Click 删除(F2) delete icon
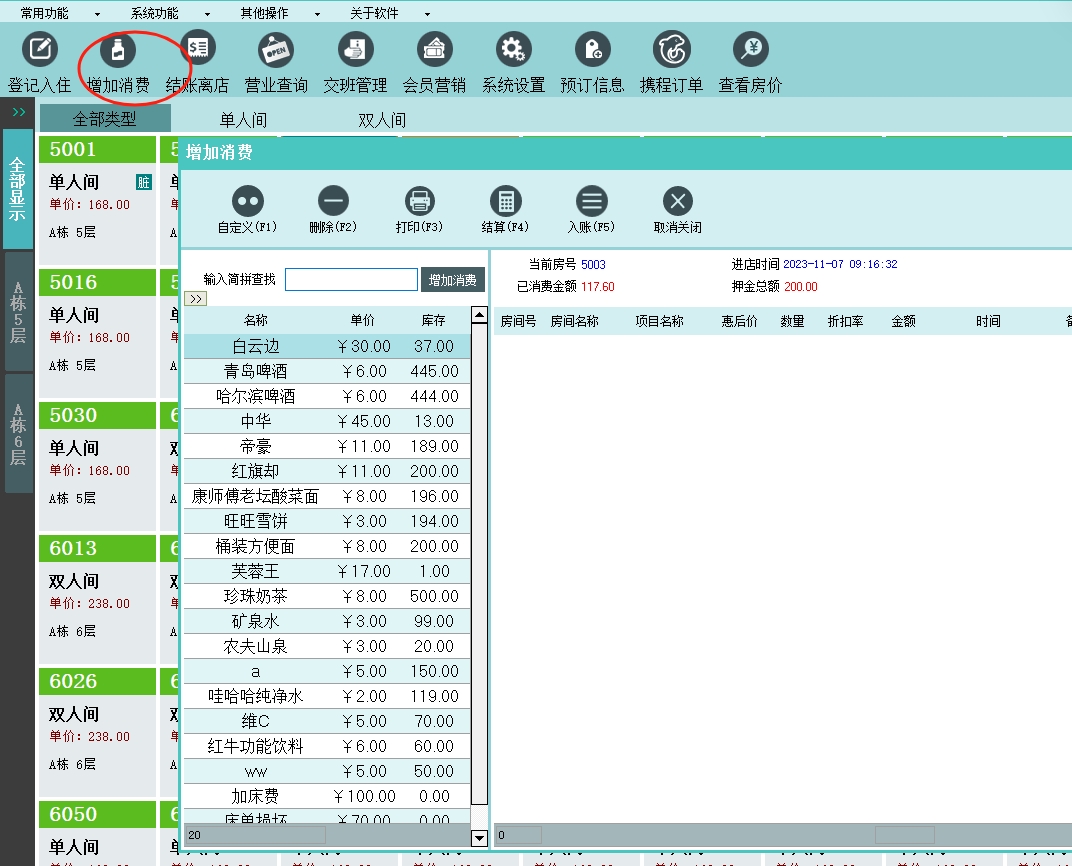This screenshot has width=1072, height=866. tap(333, 202)
